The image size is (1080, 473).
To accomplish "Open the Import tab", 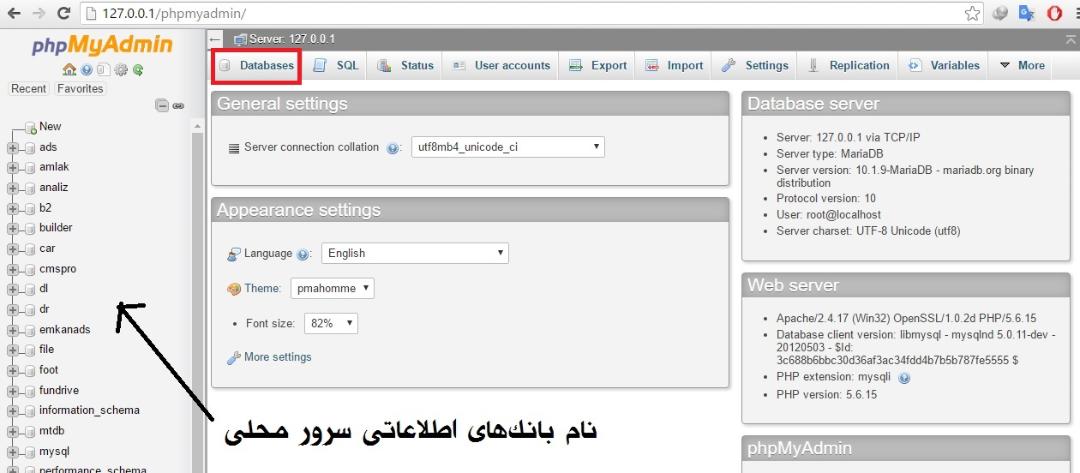I will (674, 65).
